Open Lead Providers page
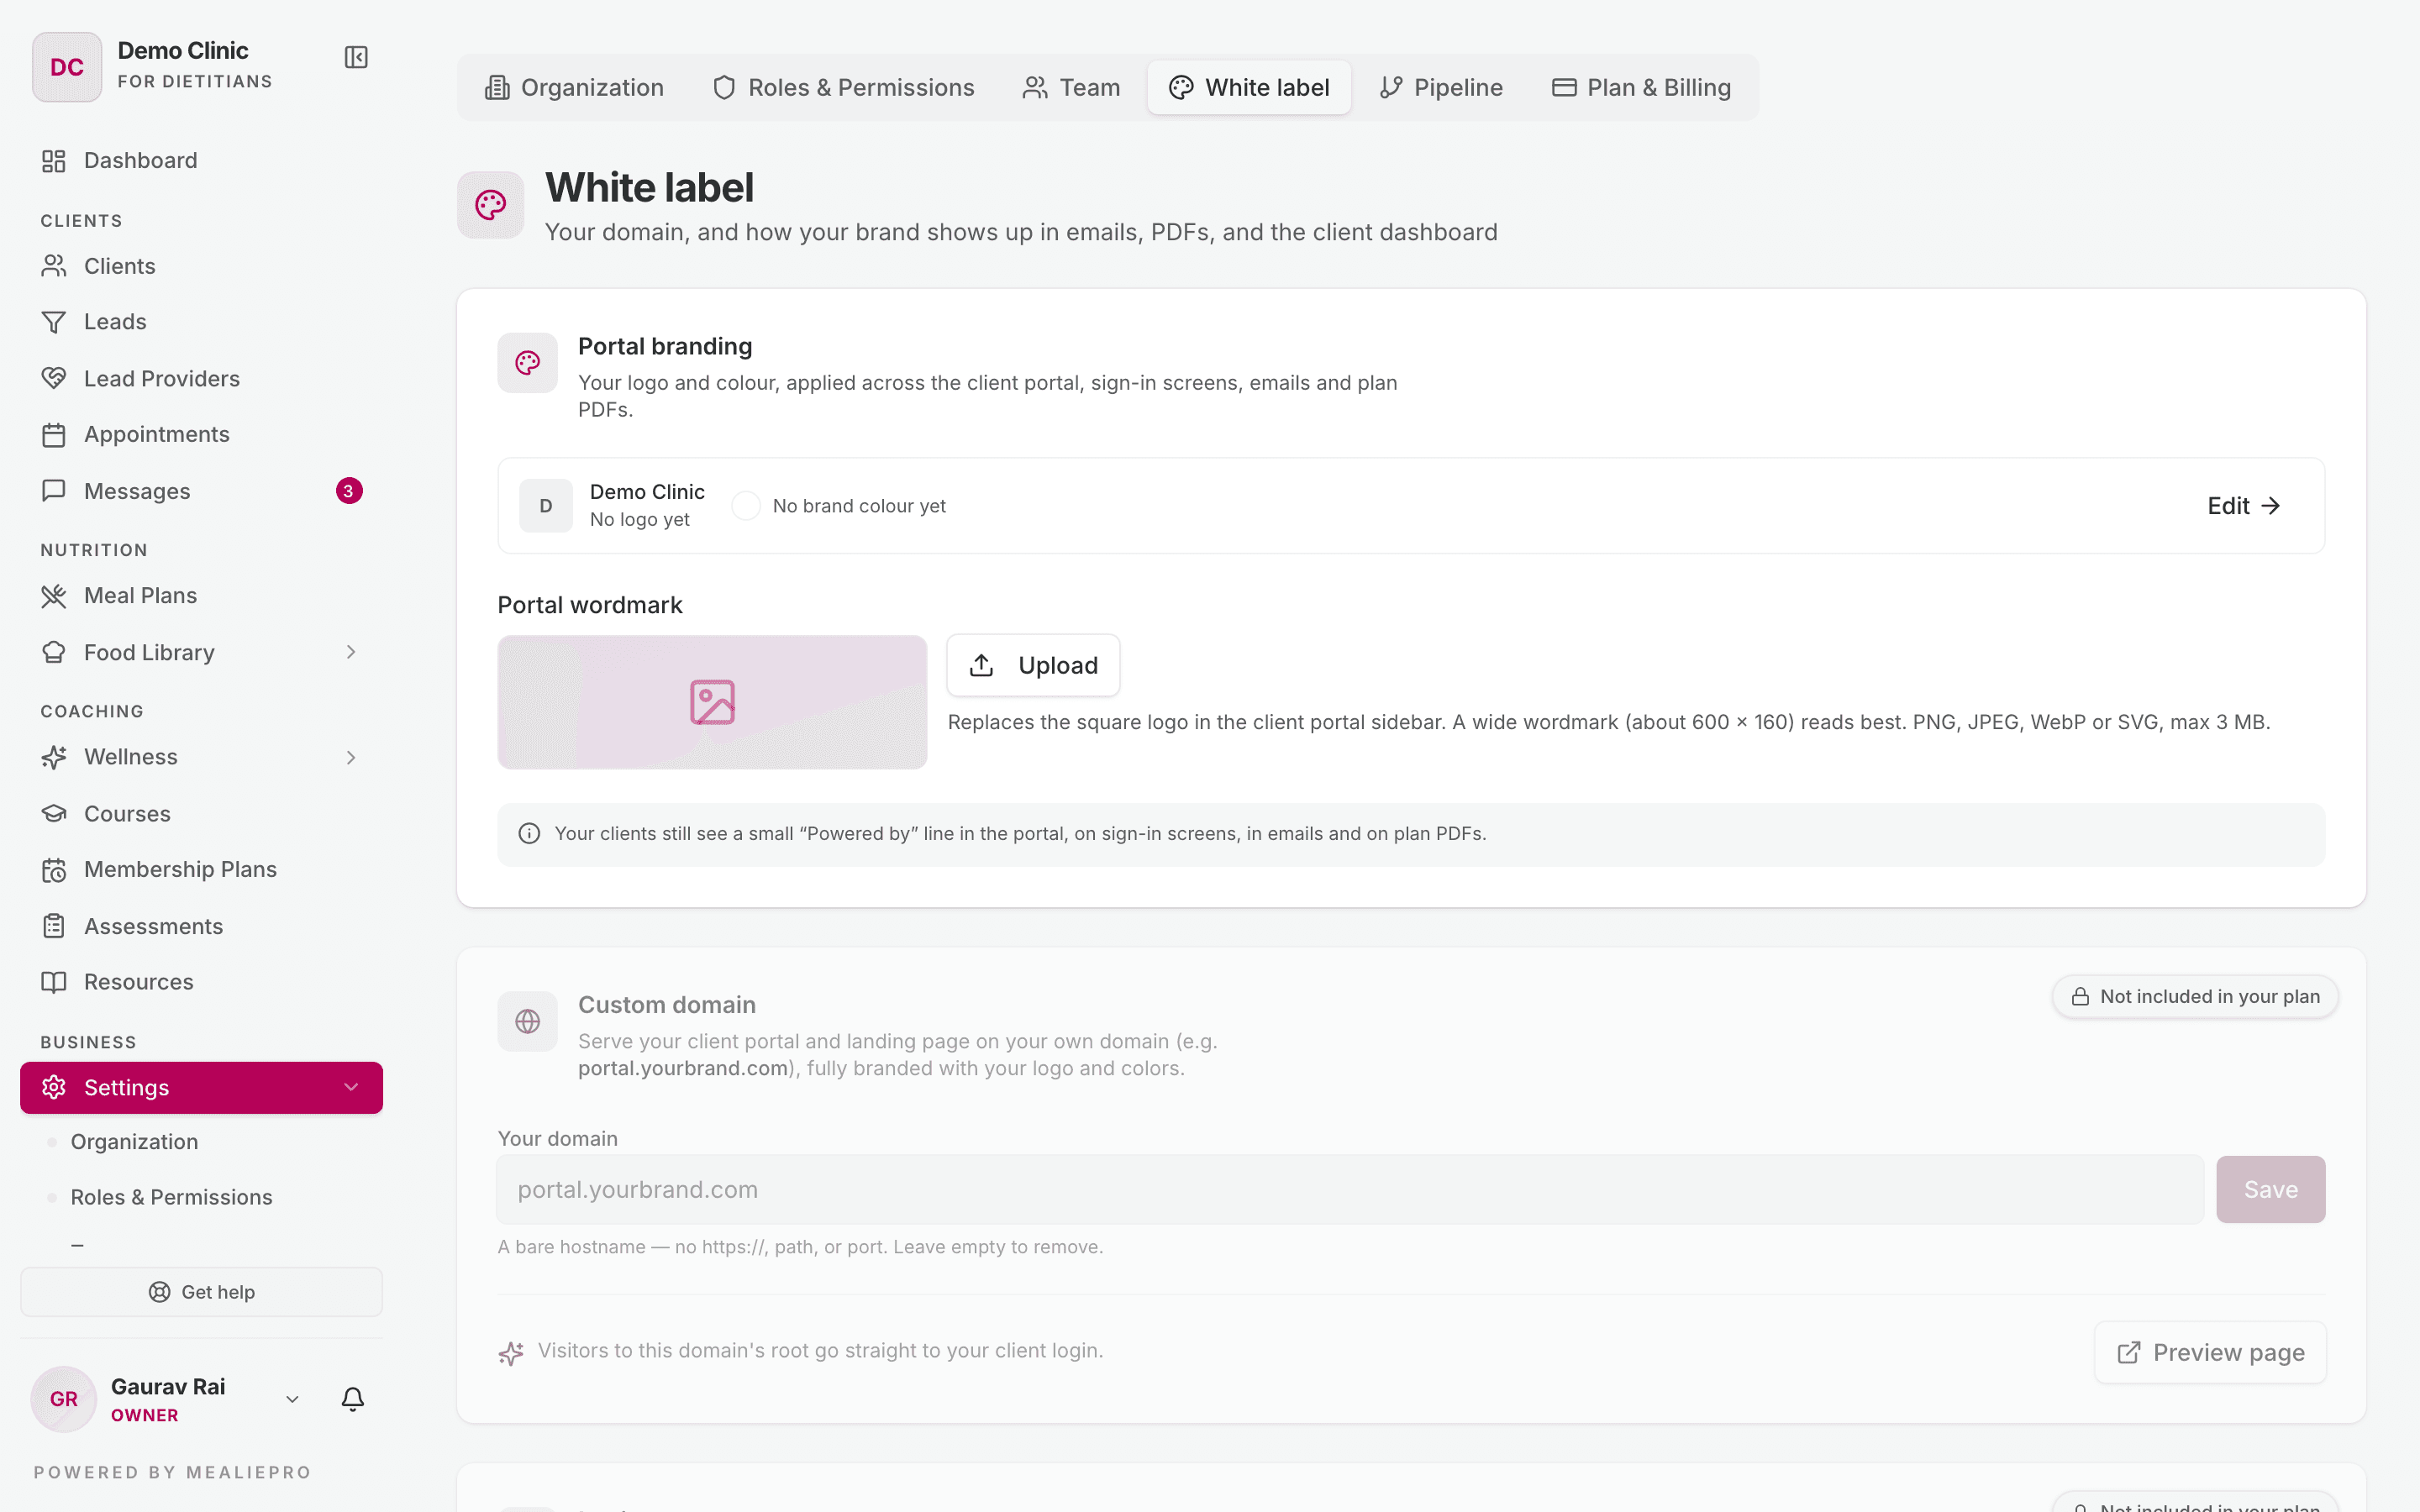This screenshot has height=1512, width=2420. pyautogui.click(x=201, y=378)
